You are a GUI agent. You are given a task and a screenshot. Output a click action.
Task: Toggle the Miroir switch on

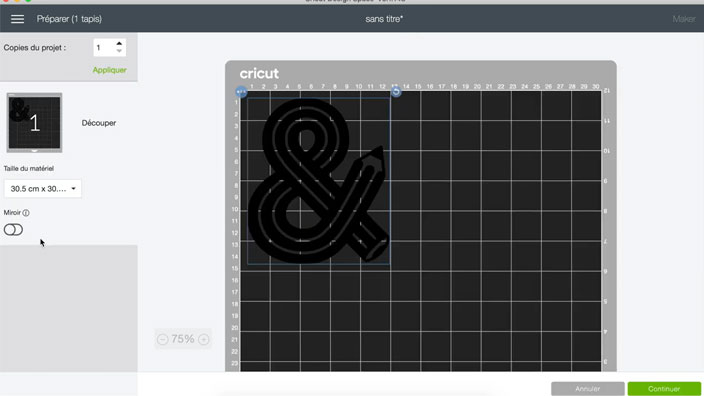13,230
